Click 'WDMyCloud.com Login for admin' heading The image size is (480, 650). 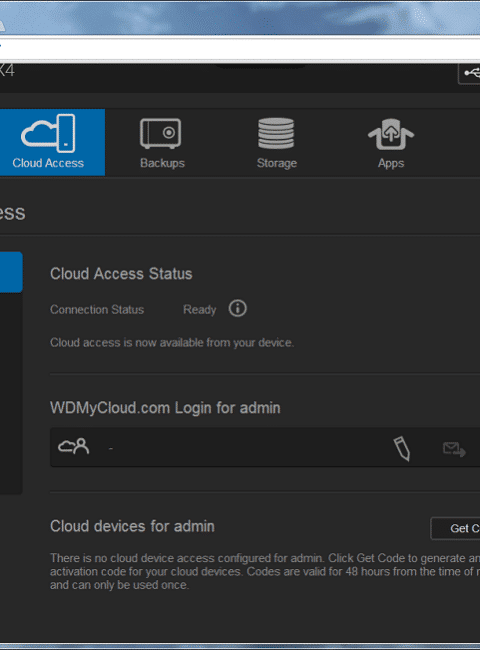point(165,408)
